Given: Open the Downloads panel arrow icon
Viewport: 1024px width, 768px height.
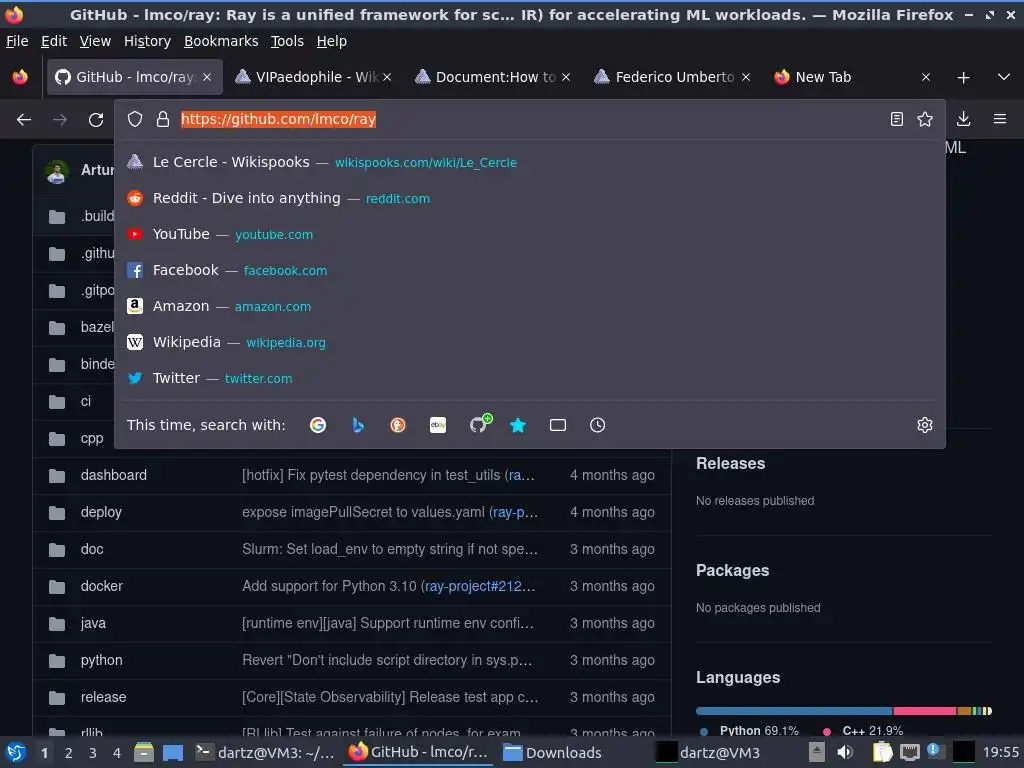Looking at the screenshot, I should click(963, 119).
